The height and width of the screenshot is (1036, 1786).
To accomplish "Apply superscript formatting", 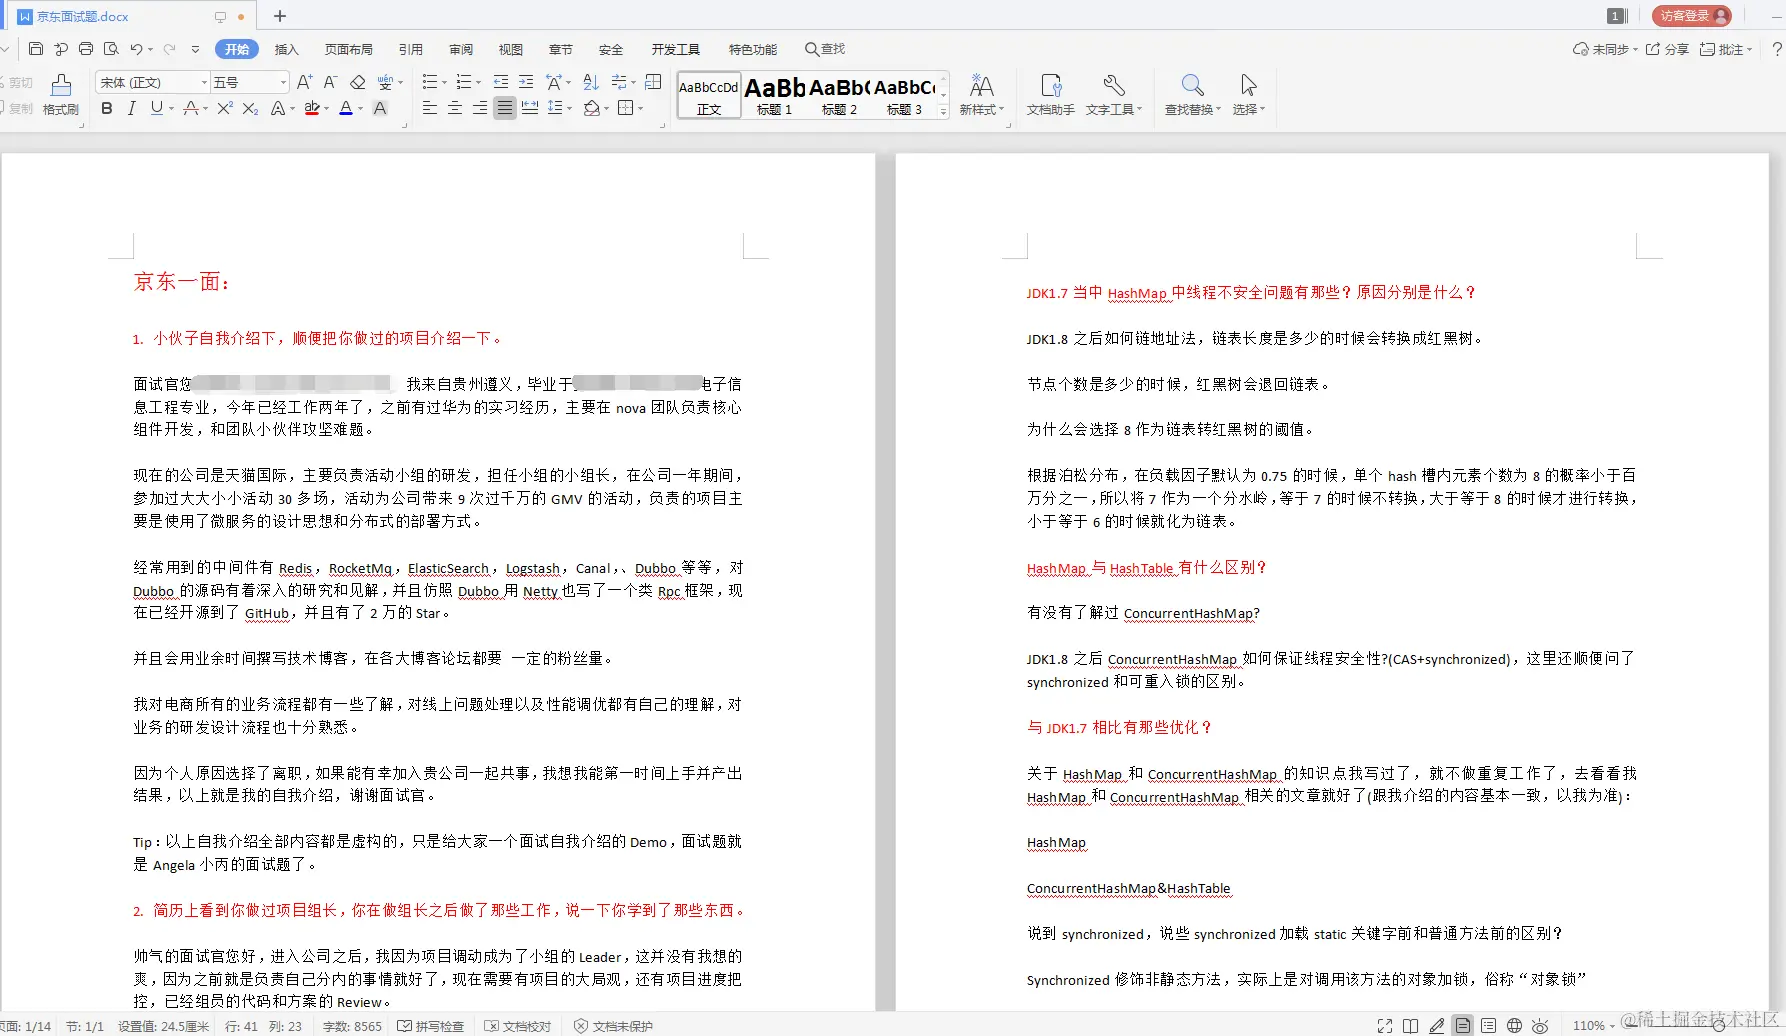I will click(x=225, y=108).
